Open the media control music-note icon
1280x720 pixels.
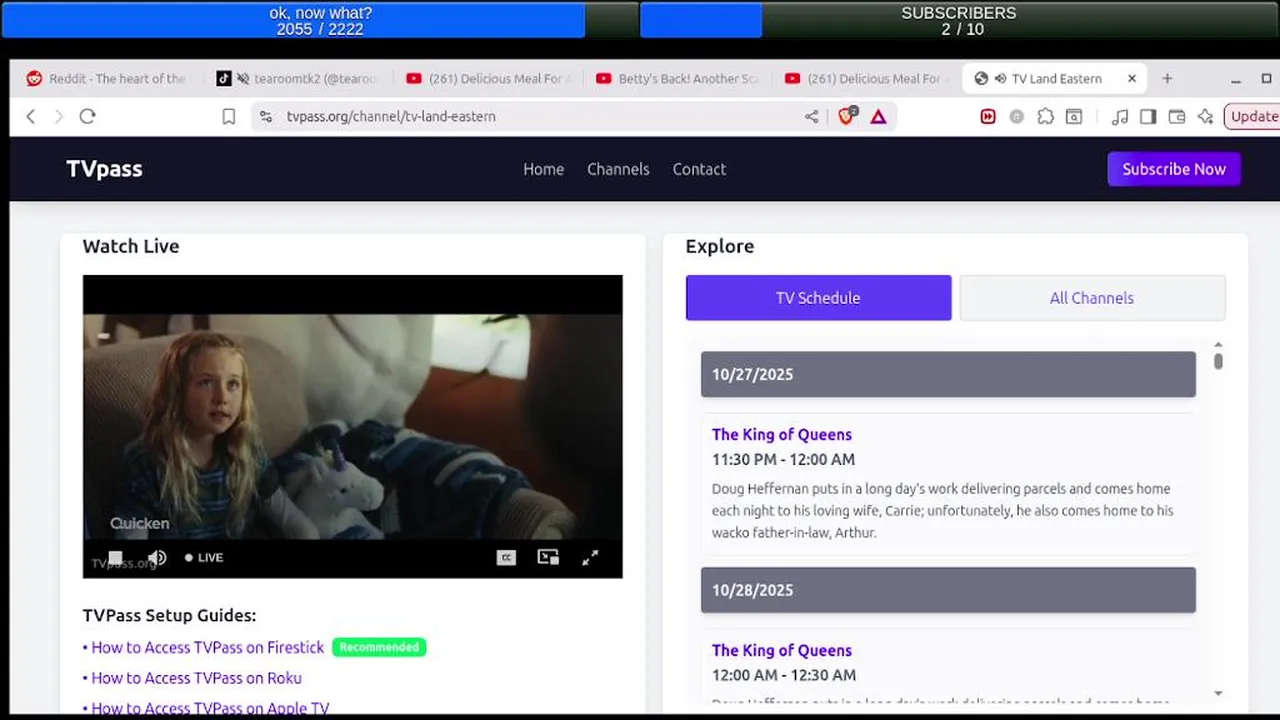pyautogui.click(x=1120, y=117)
